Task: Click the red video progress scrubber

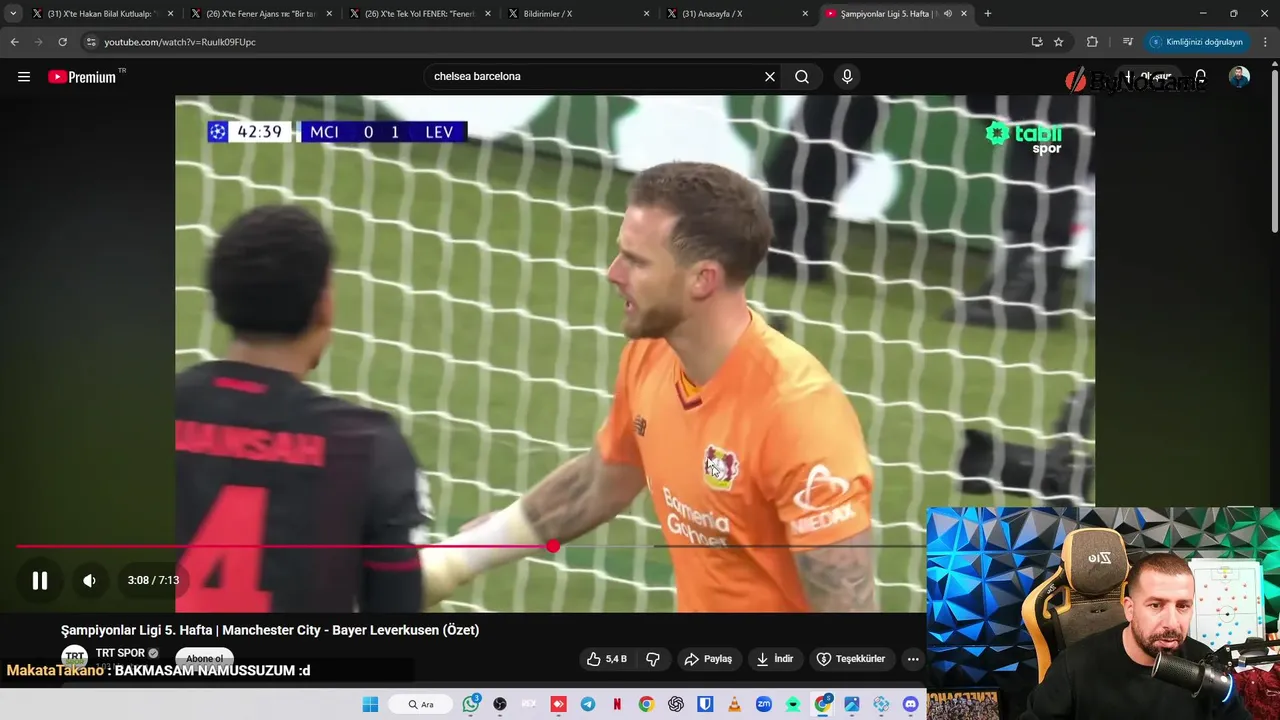Action: pyautogui.click(x=553, y=546)
